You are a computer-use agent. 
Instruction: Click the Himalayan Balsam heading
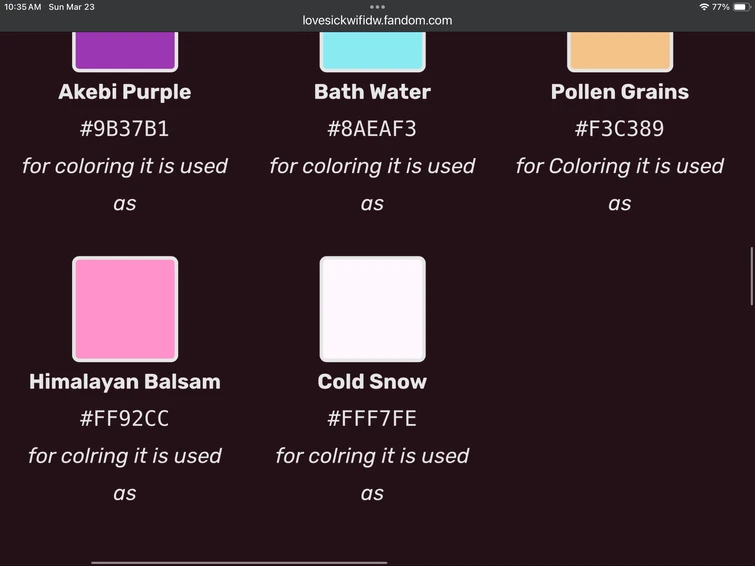pos(125,382)
